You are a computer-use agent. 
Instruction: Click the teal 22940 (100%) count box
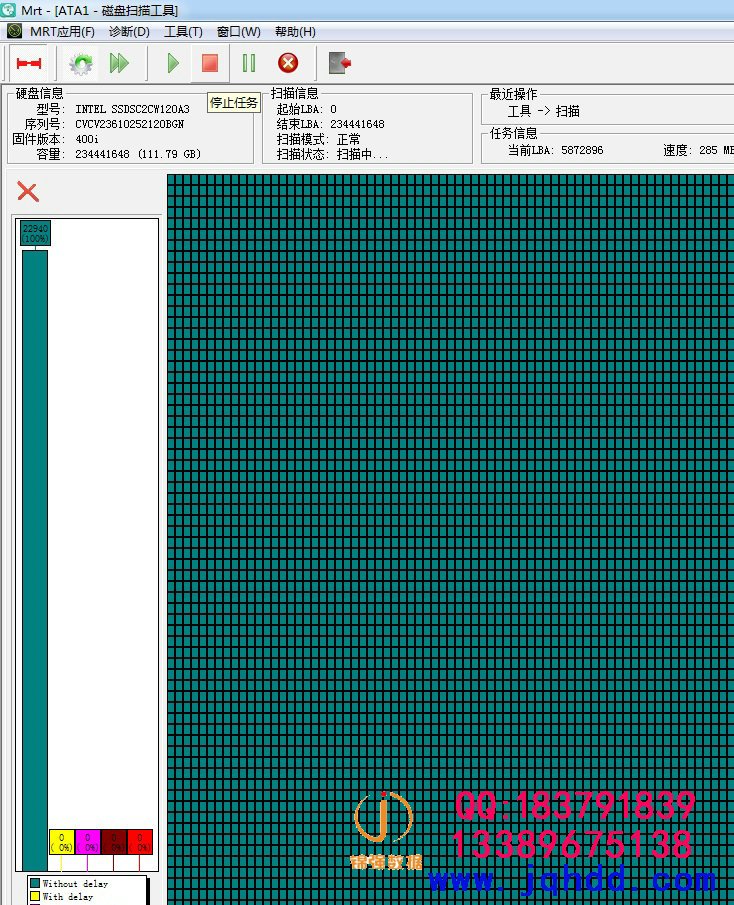[36, 233]
